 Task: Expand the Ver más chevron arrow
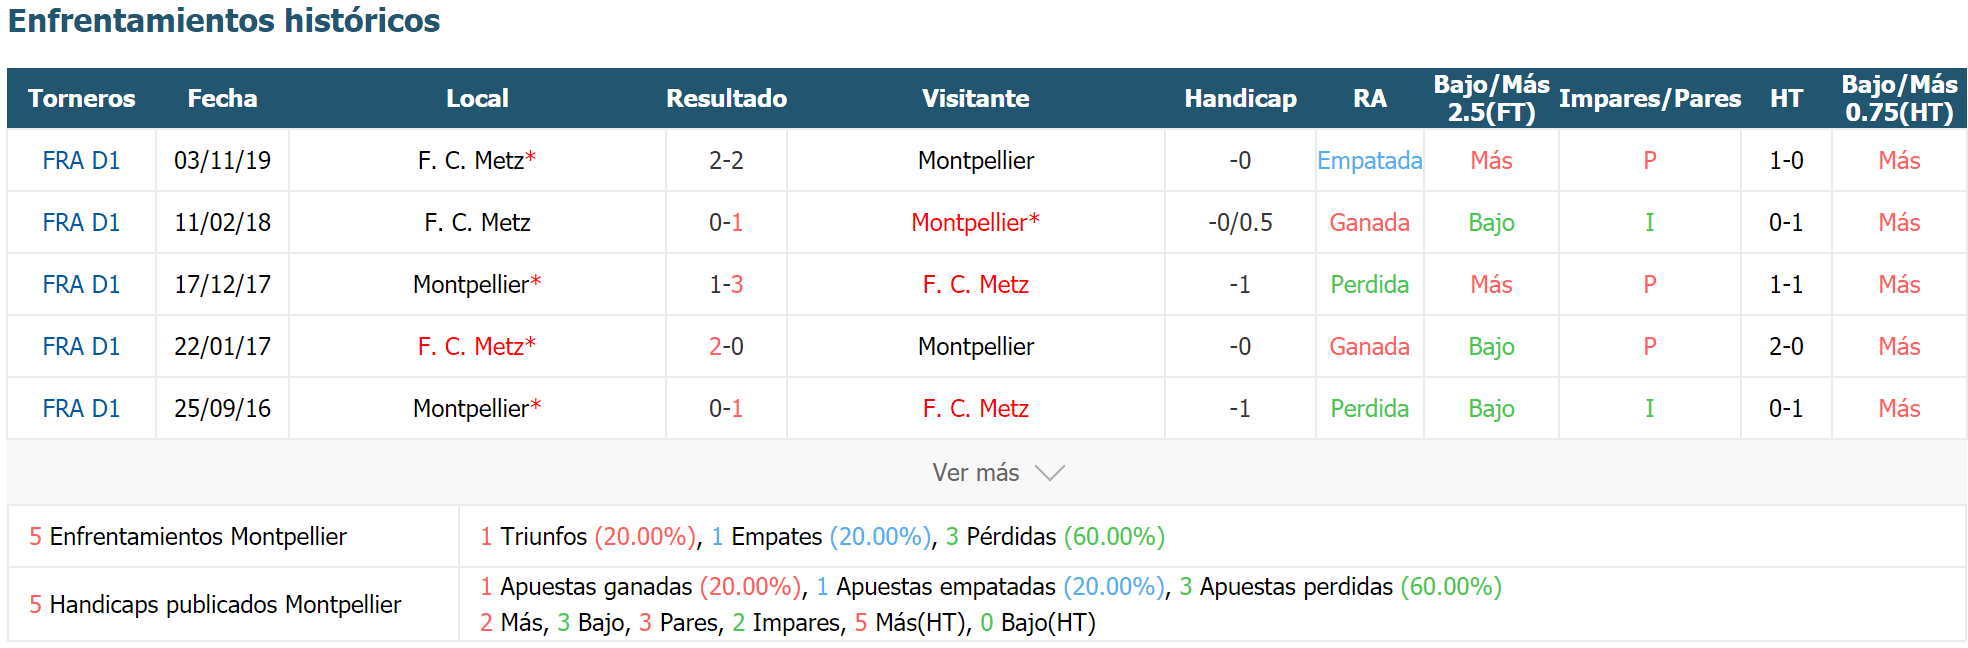pos(1049,473)
